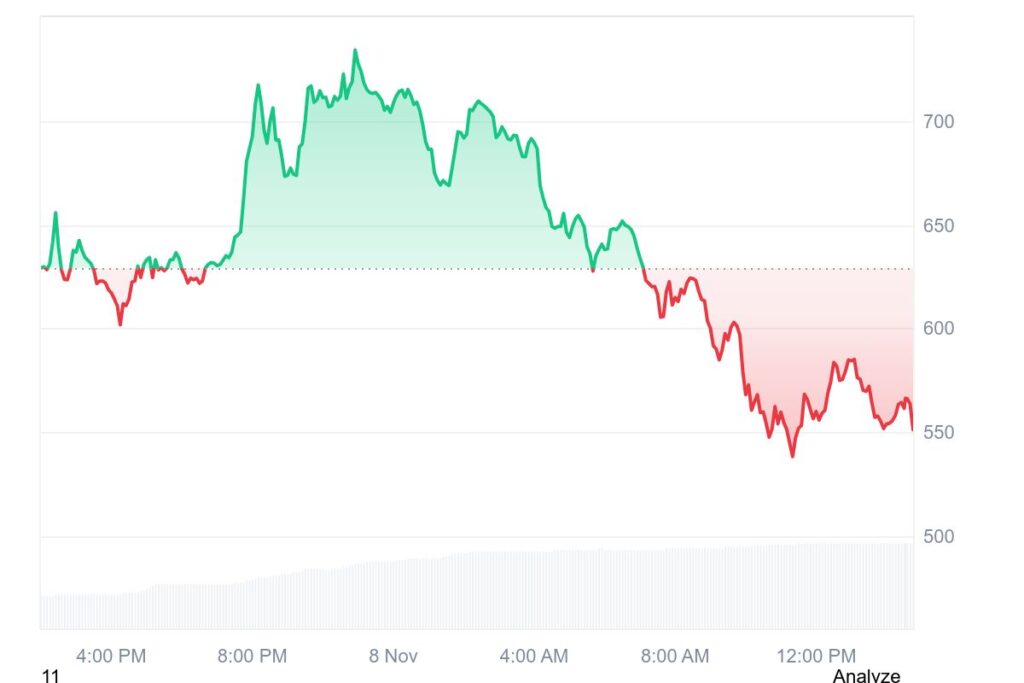Click the 8 Nov date label
The image size is (1024, 683).
pos(393,656)
